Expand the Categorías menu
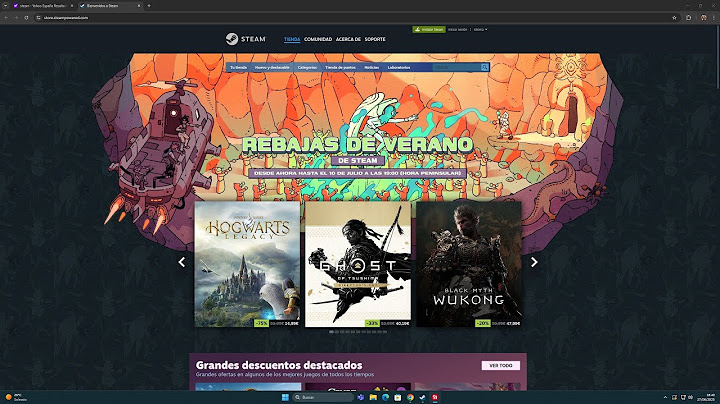Image resolution: width=720 pixels, height=404 pixels. coord(307,67)
